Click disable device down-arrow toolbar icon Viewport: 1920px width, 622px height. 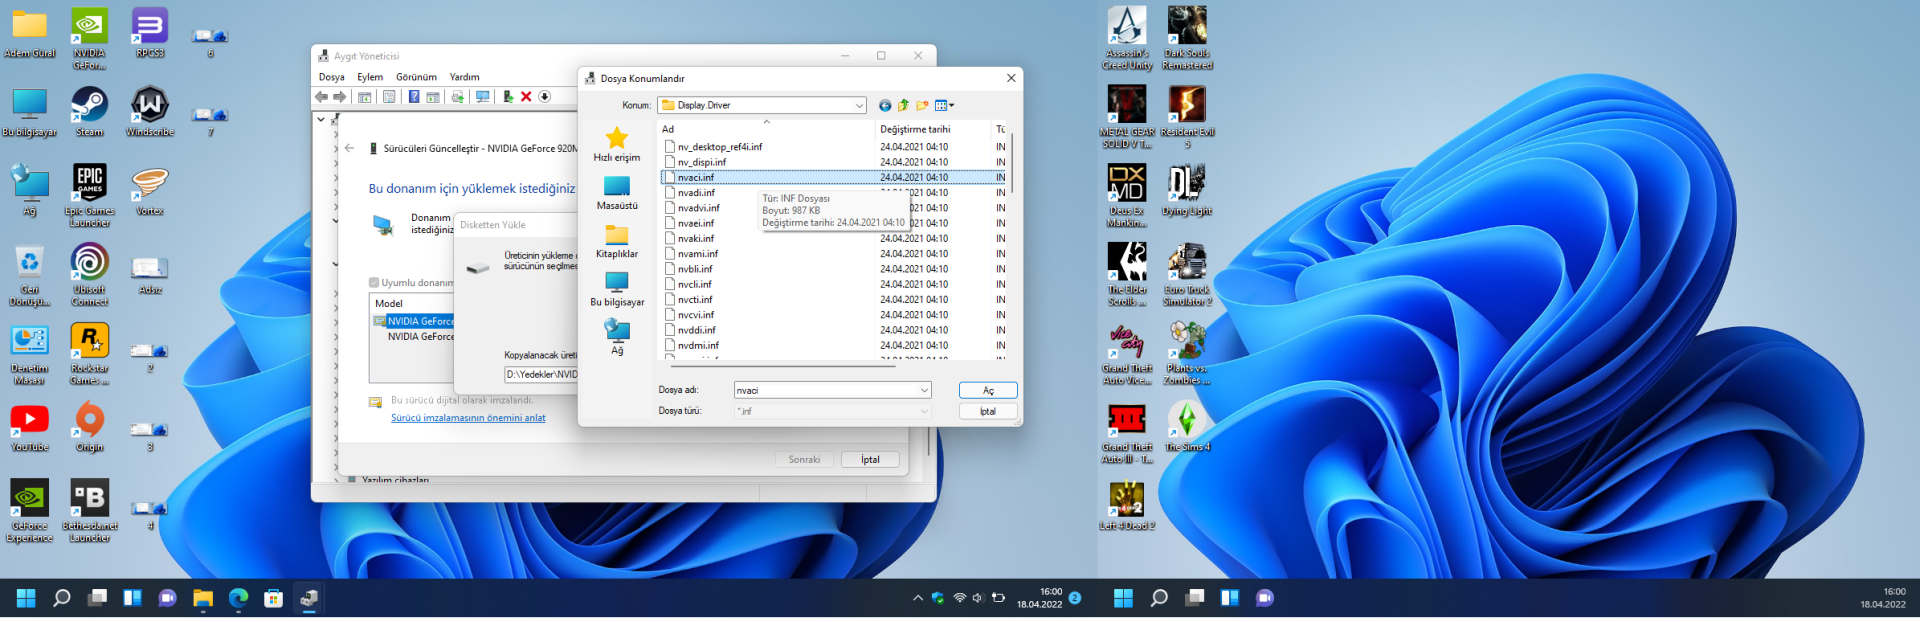point(545,97)
